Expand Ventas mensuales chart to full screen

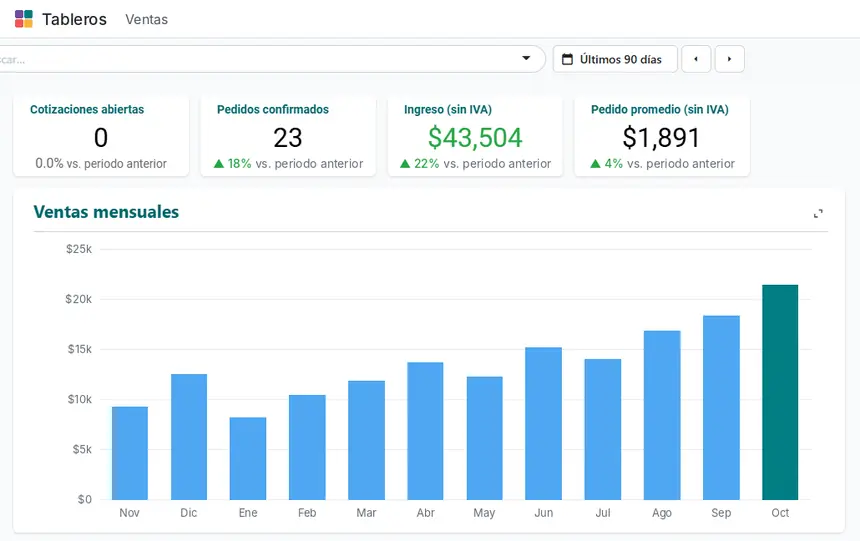click(818, 213)
